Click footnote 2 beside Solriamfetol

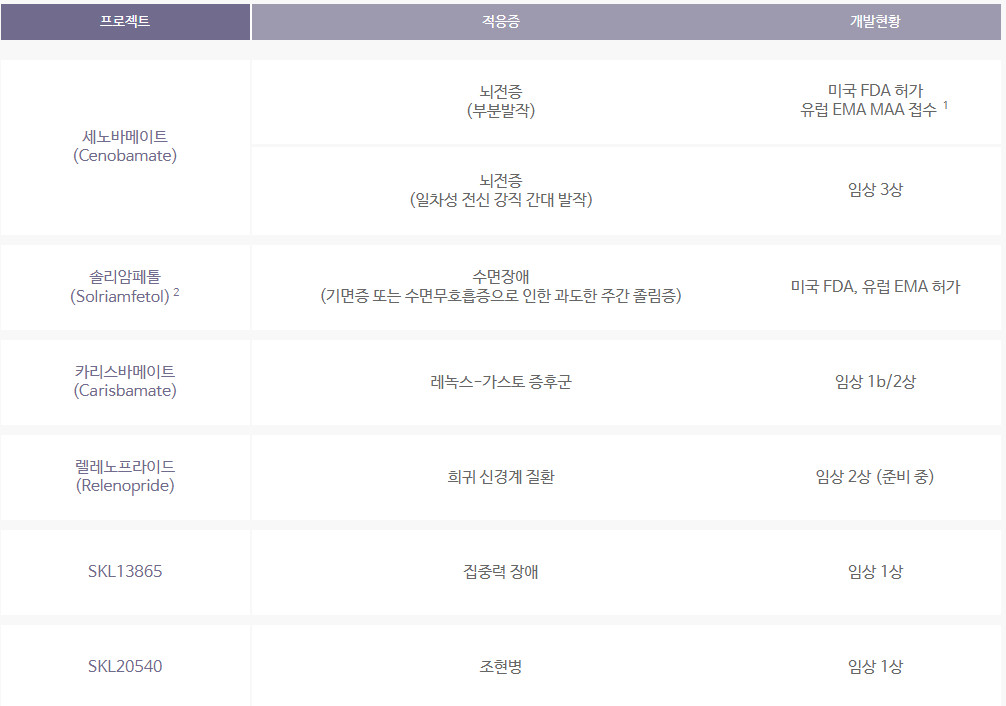(176, 292)
